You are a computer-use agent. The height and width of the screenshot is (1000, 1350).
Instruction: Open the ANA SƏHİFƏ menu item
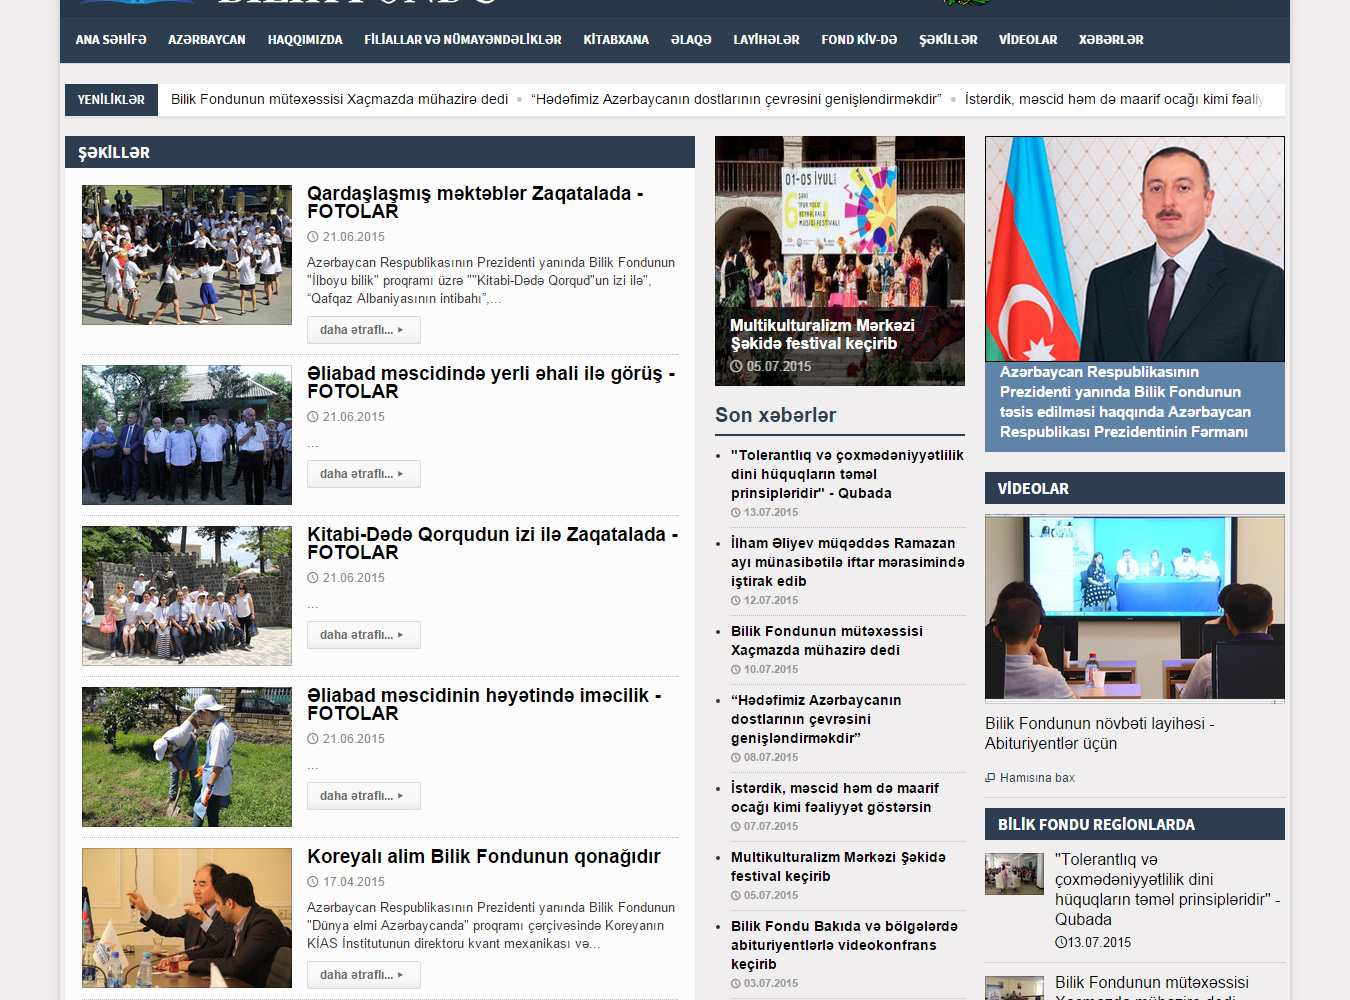coord(111,40)
